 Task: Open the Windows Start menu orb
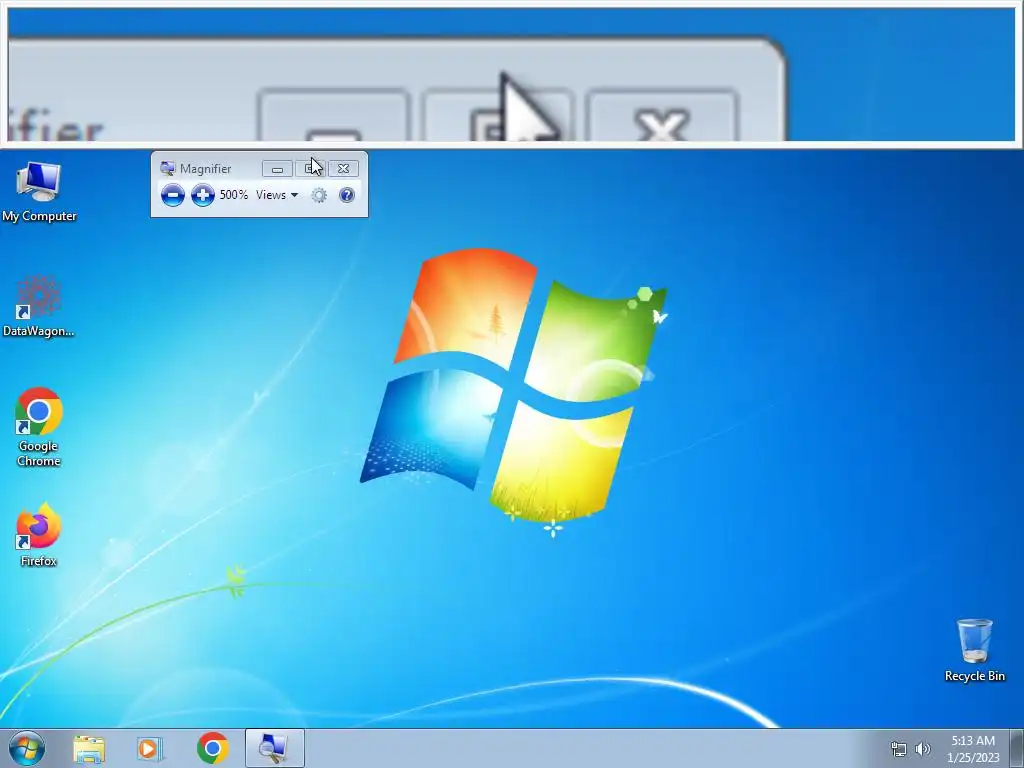pos(27,748)
